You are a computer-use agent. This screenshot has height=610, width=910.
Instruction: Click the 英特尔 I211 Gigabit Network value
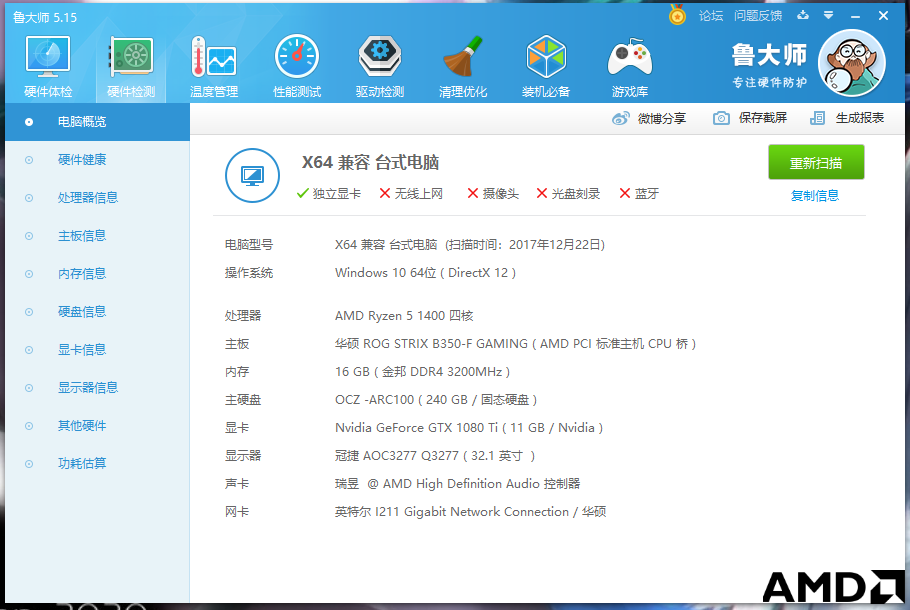(470, 512)
